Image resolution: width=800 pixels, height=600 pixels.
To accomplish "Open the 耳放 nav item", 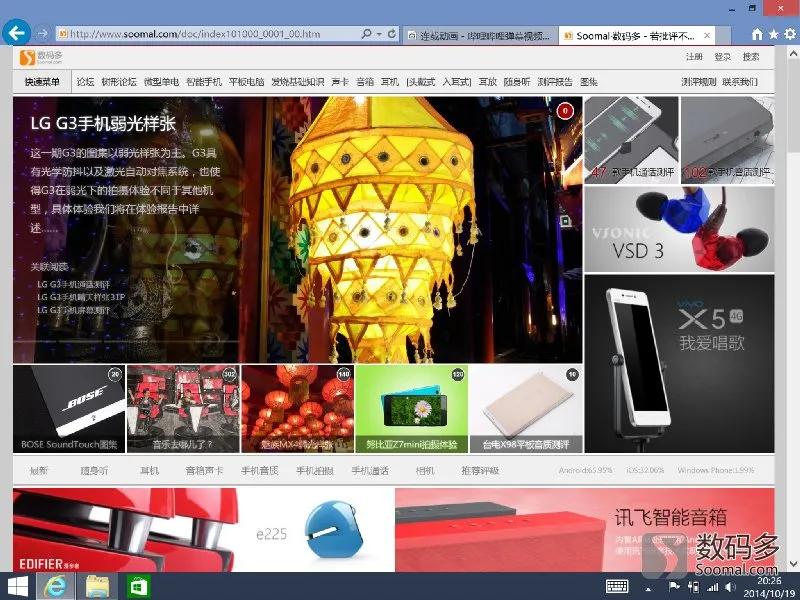I will [x=488, y=82].
